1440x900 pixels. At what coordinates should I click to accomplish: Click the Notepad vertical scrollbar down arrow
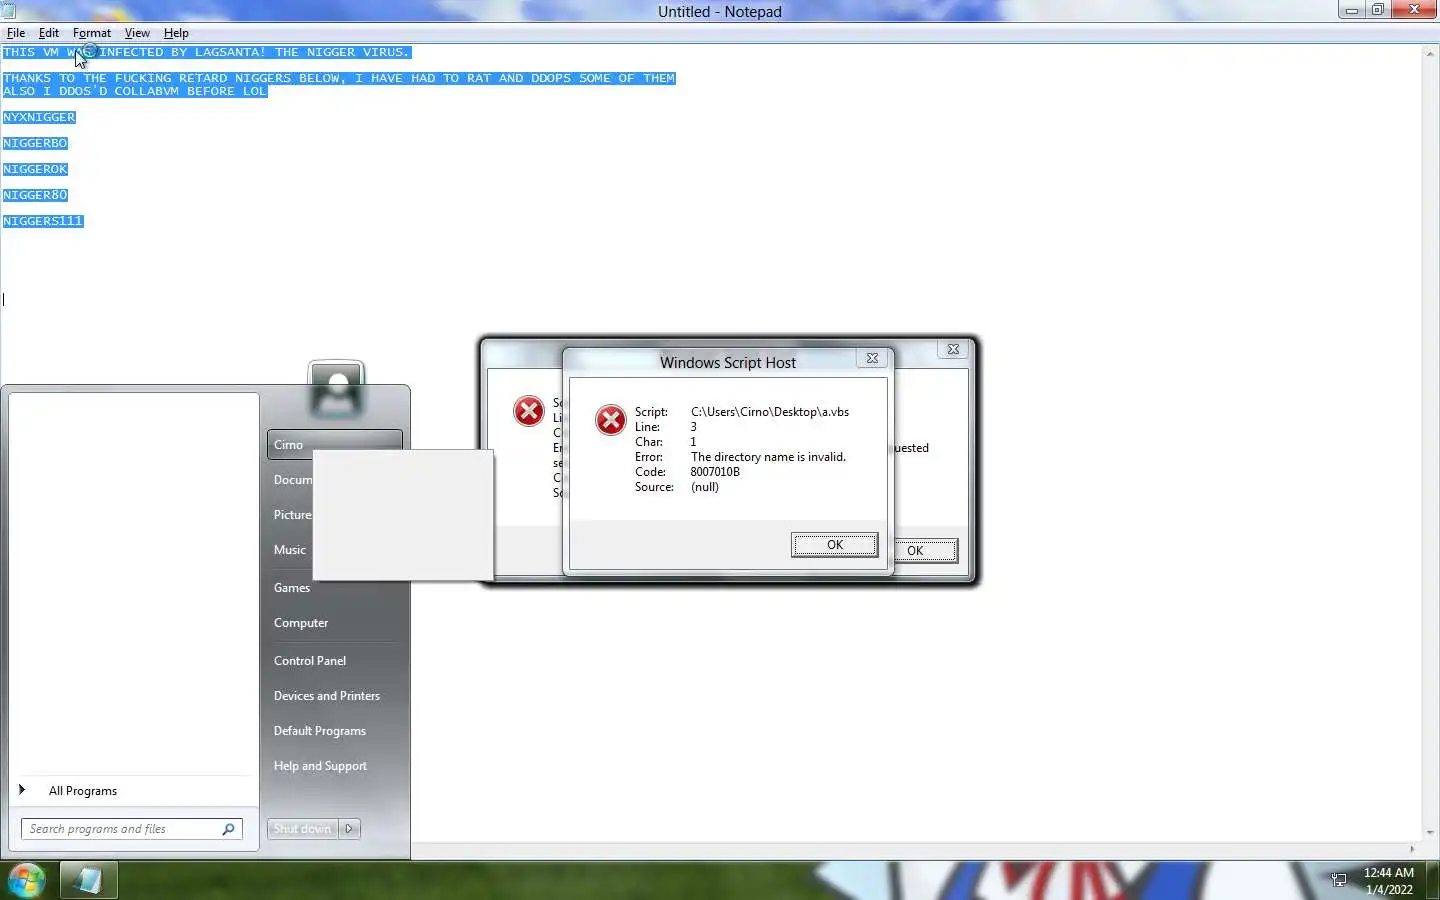pos(1430,832)
